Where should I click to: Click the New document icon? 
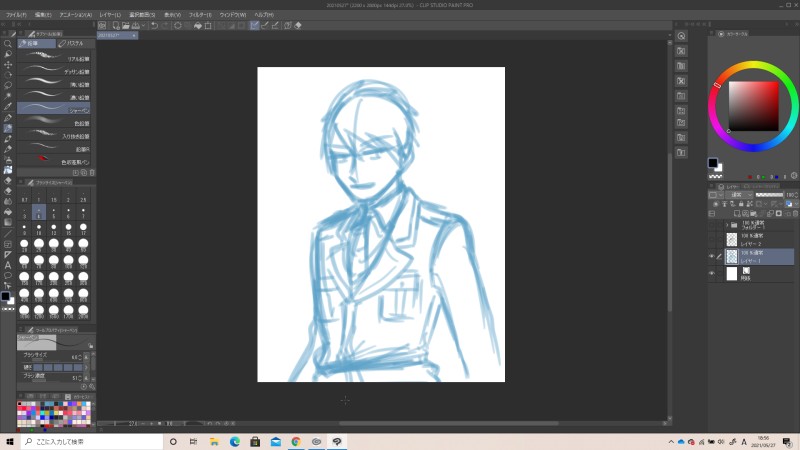[x=116, y=26]
